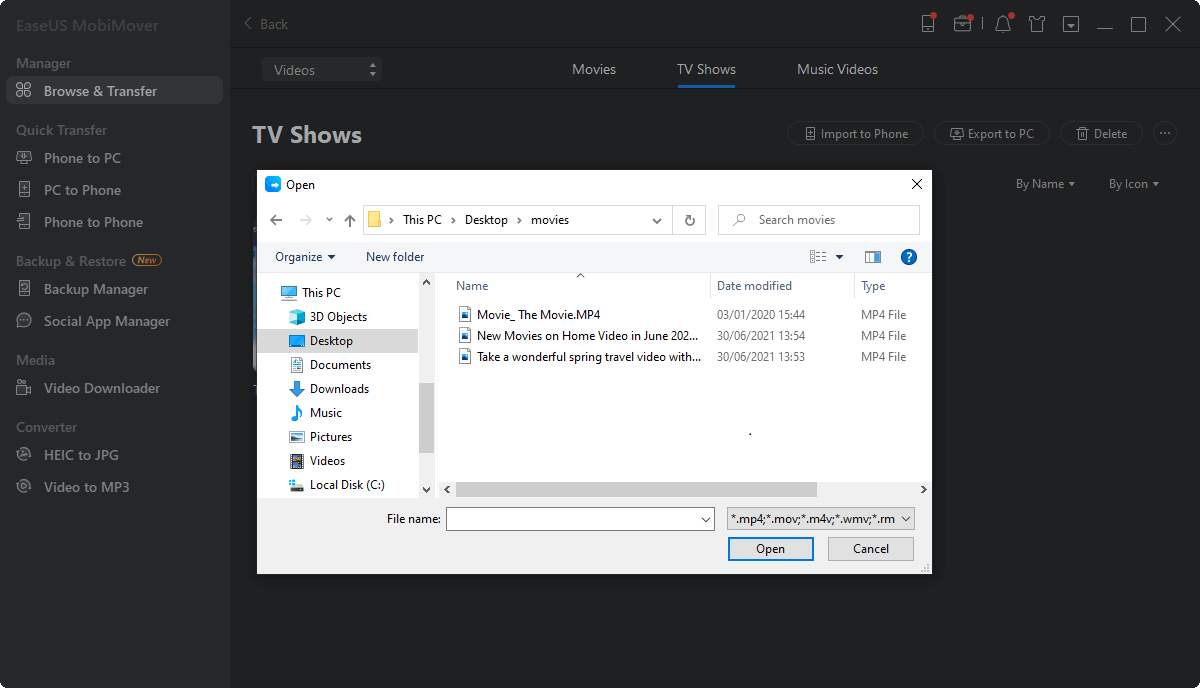Click This PC in the address breadcrumb

[422, 220]
